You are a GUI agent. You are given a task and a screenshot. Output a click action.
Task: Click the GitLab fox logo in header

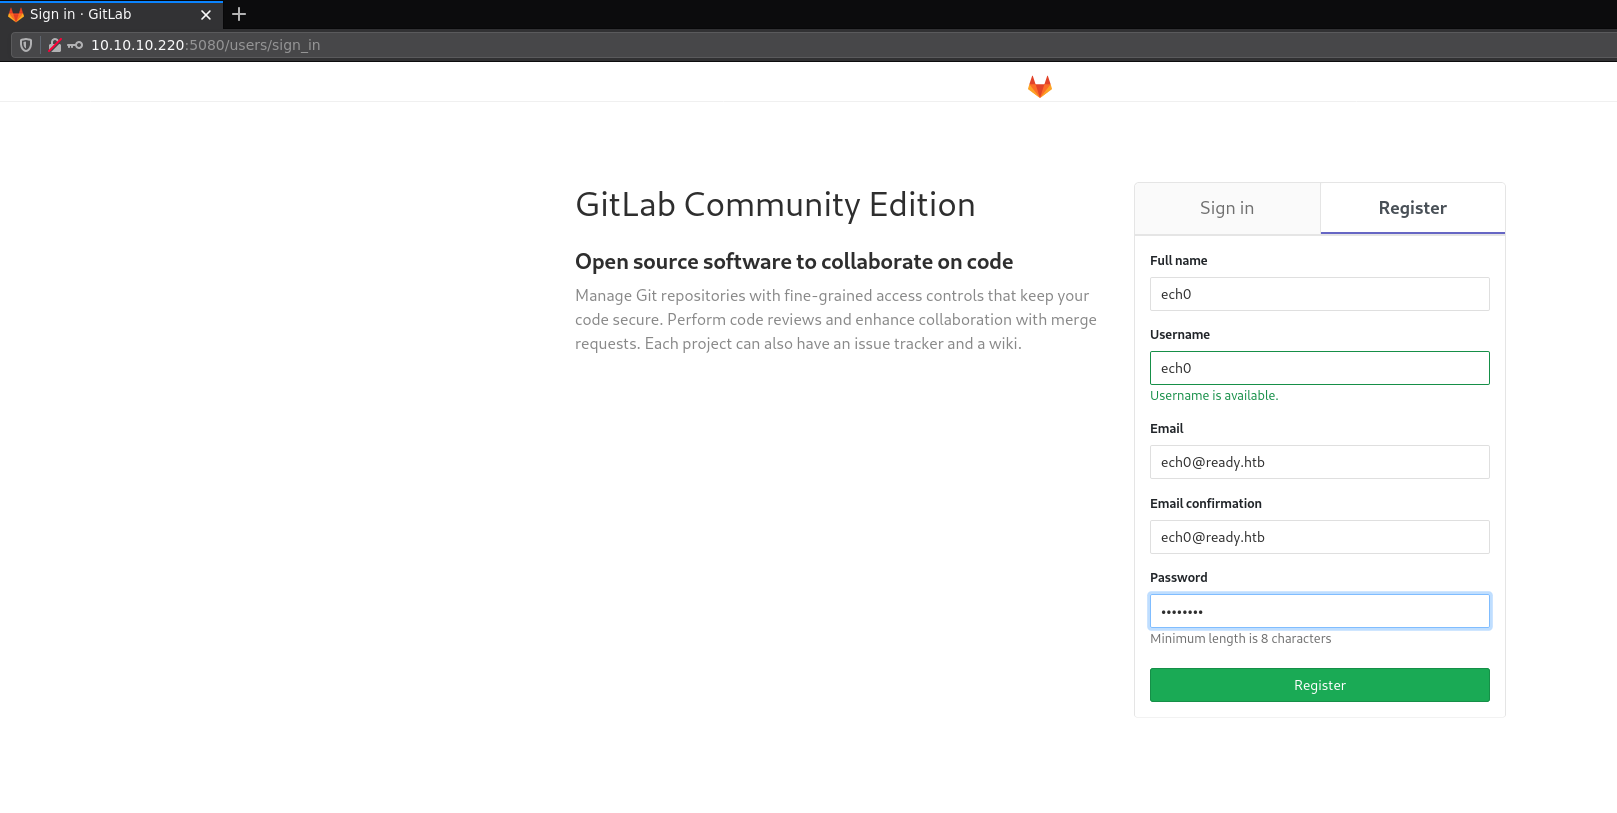pos(1039,87)
